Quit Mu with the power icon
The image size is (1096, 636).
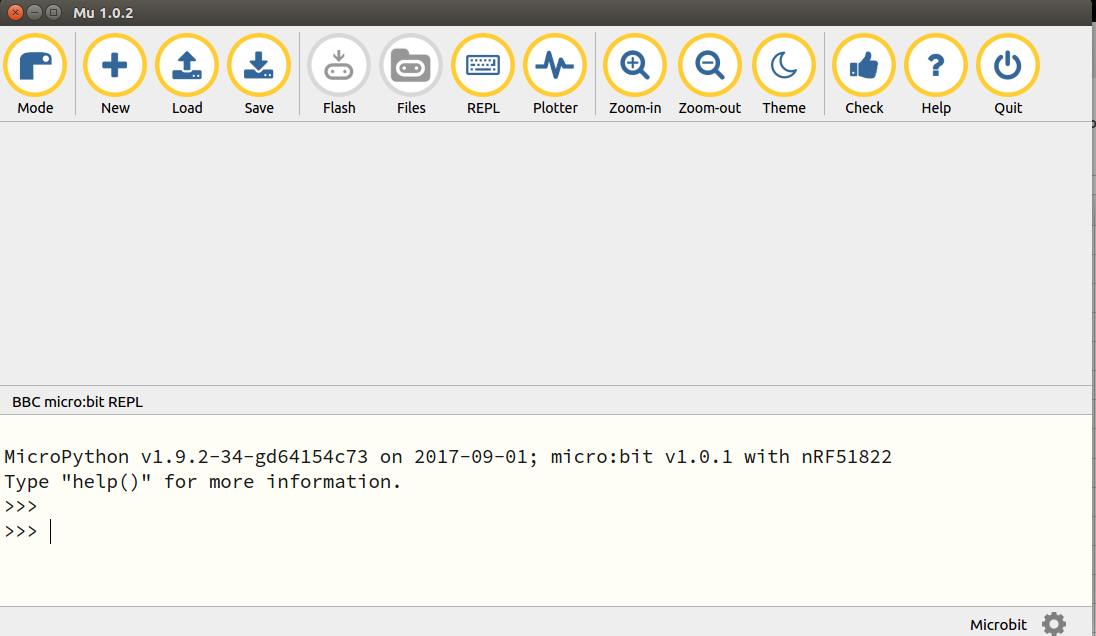point(1008,75)
